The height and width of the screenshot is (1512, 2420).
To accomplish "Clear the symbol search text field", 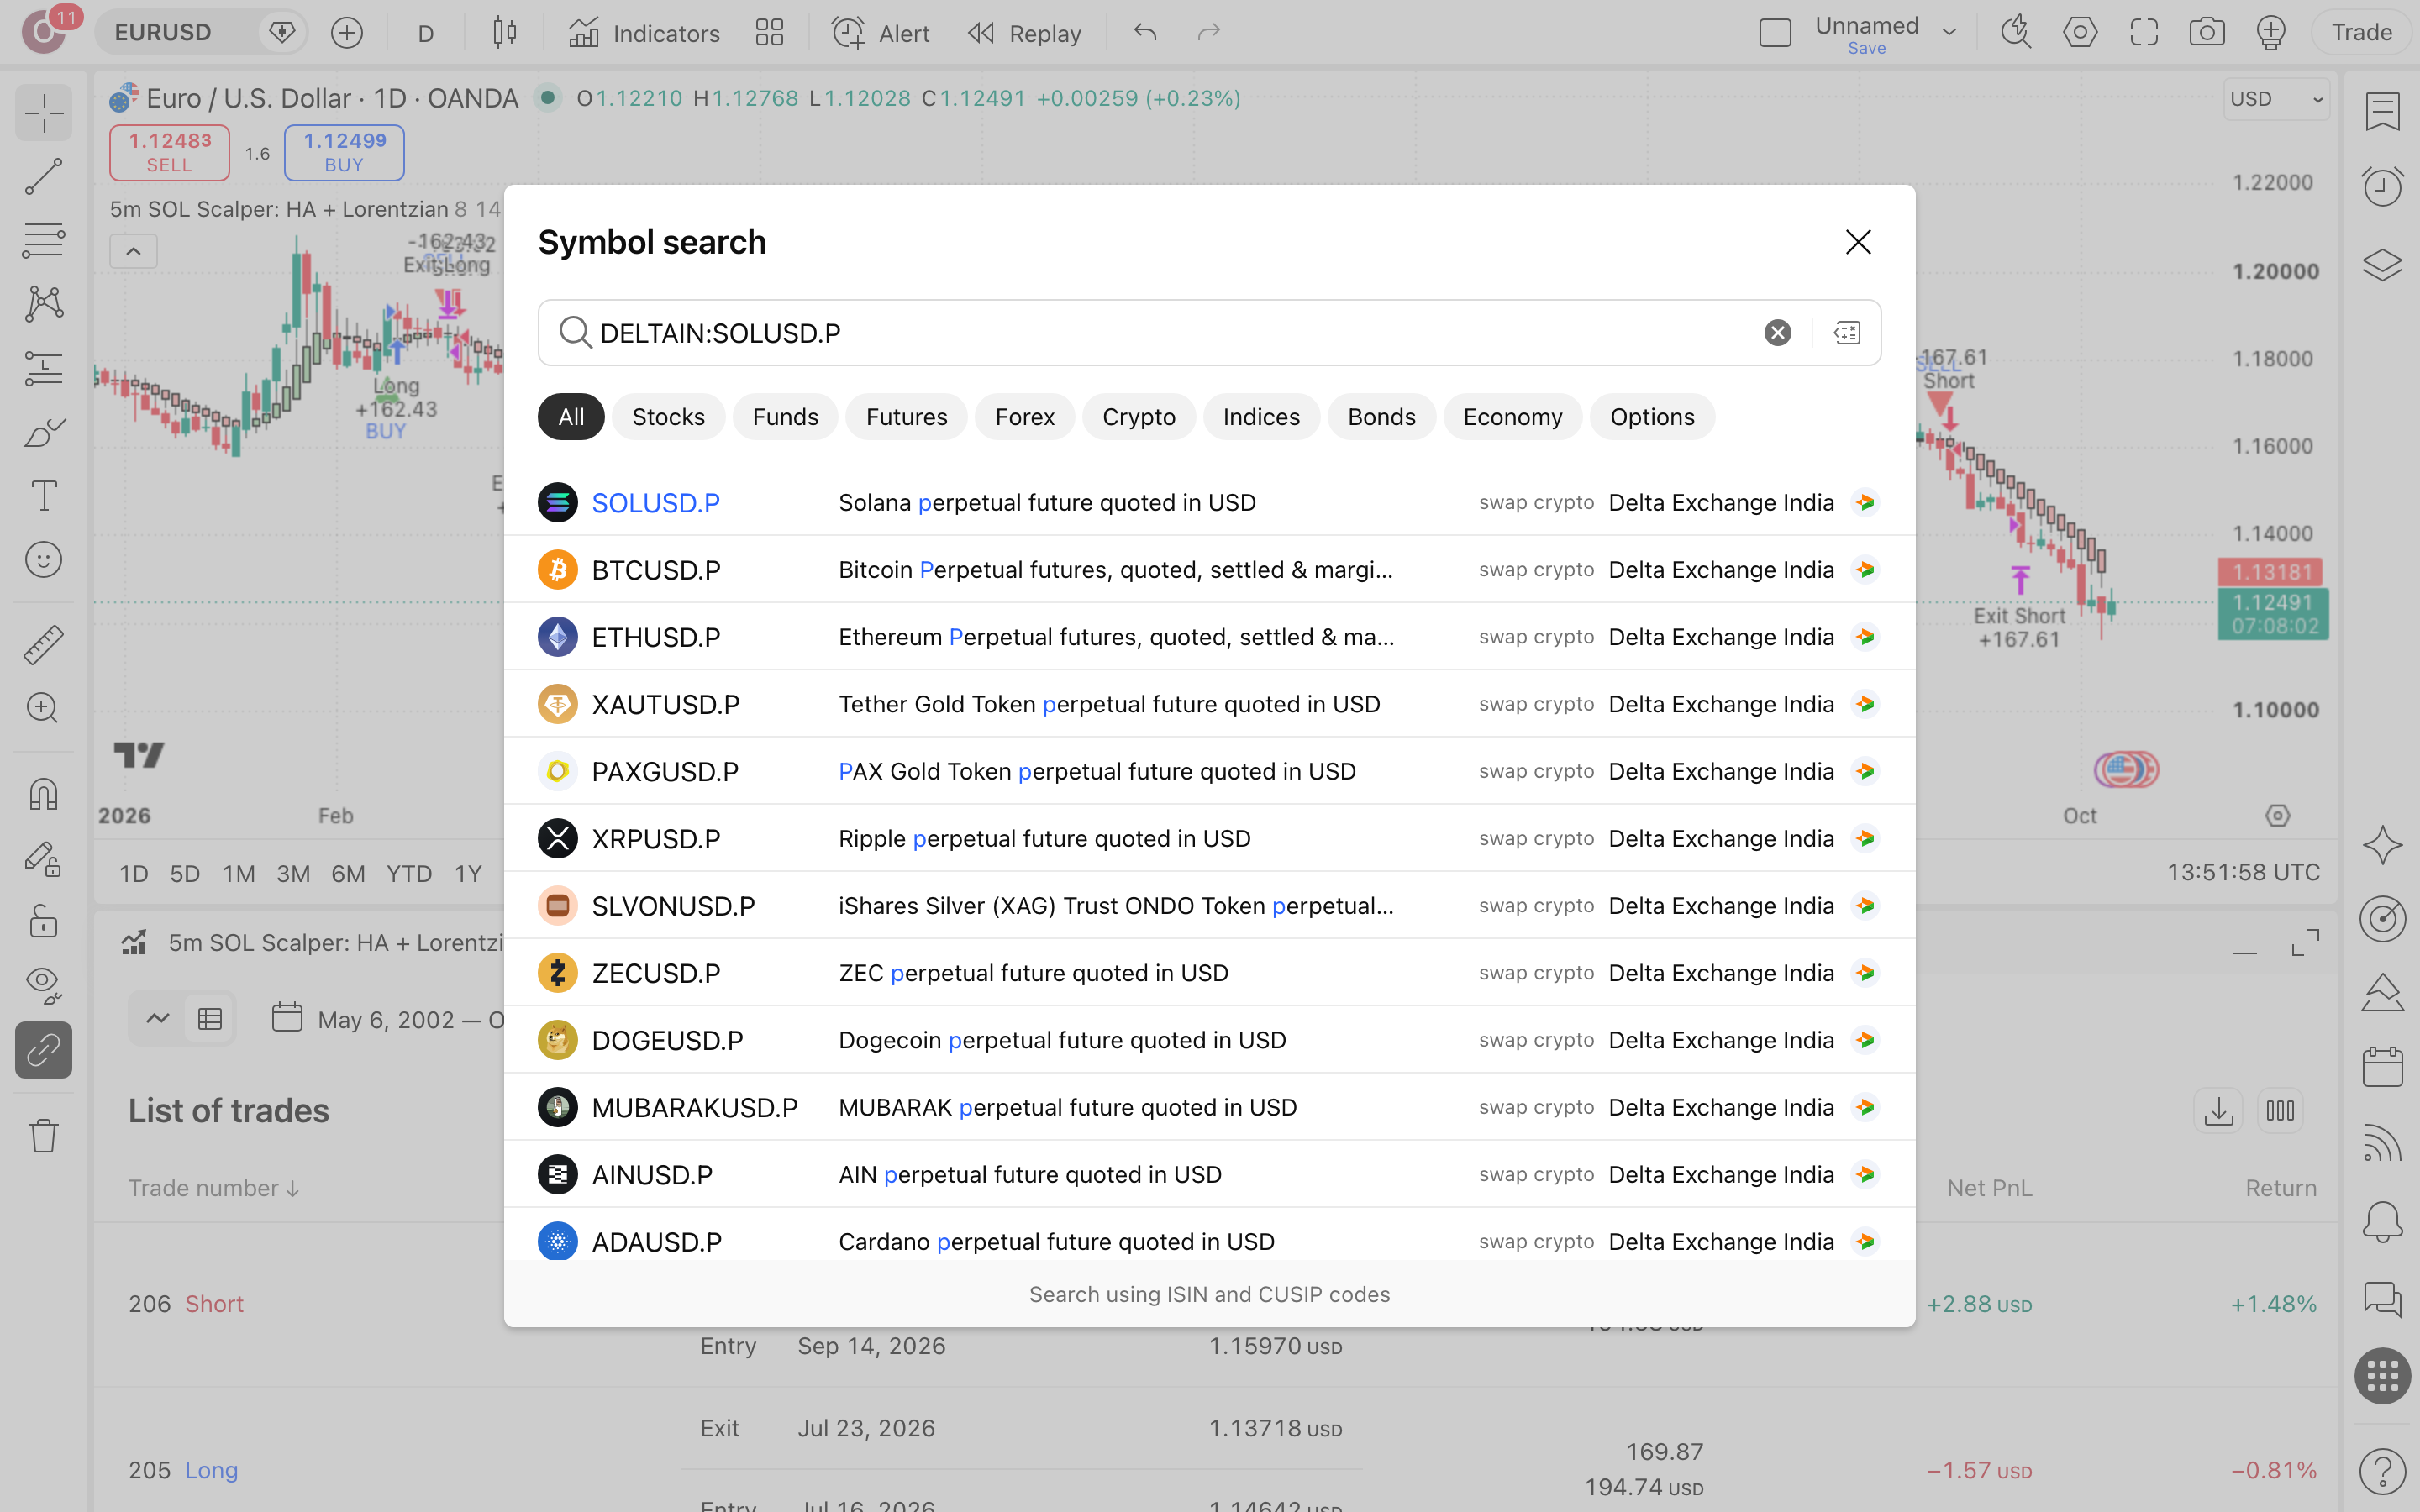I will point(1777,332).
